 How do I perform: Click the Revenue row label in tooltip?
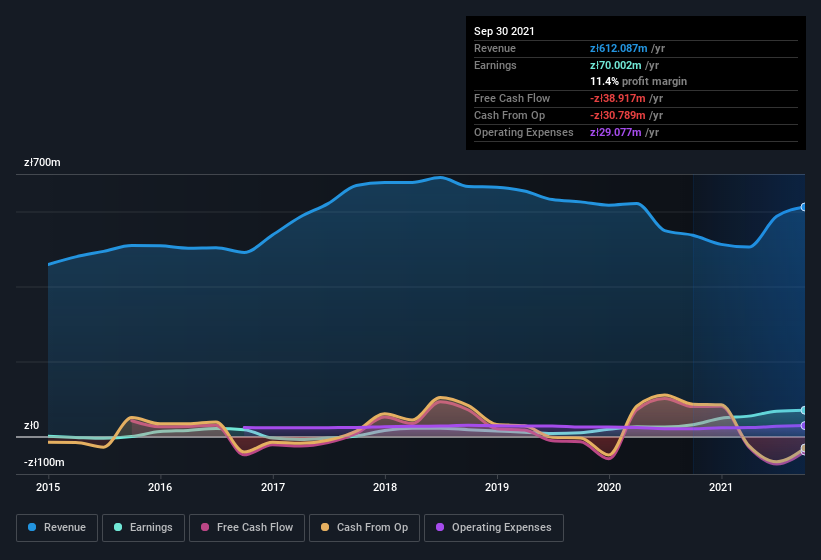coord(495,48)
